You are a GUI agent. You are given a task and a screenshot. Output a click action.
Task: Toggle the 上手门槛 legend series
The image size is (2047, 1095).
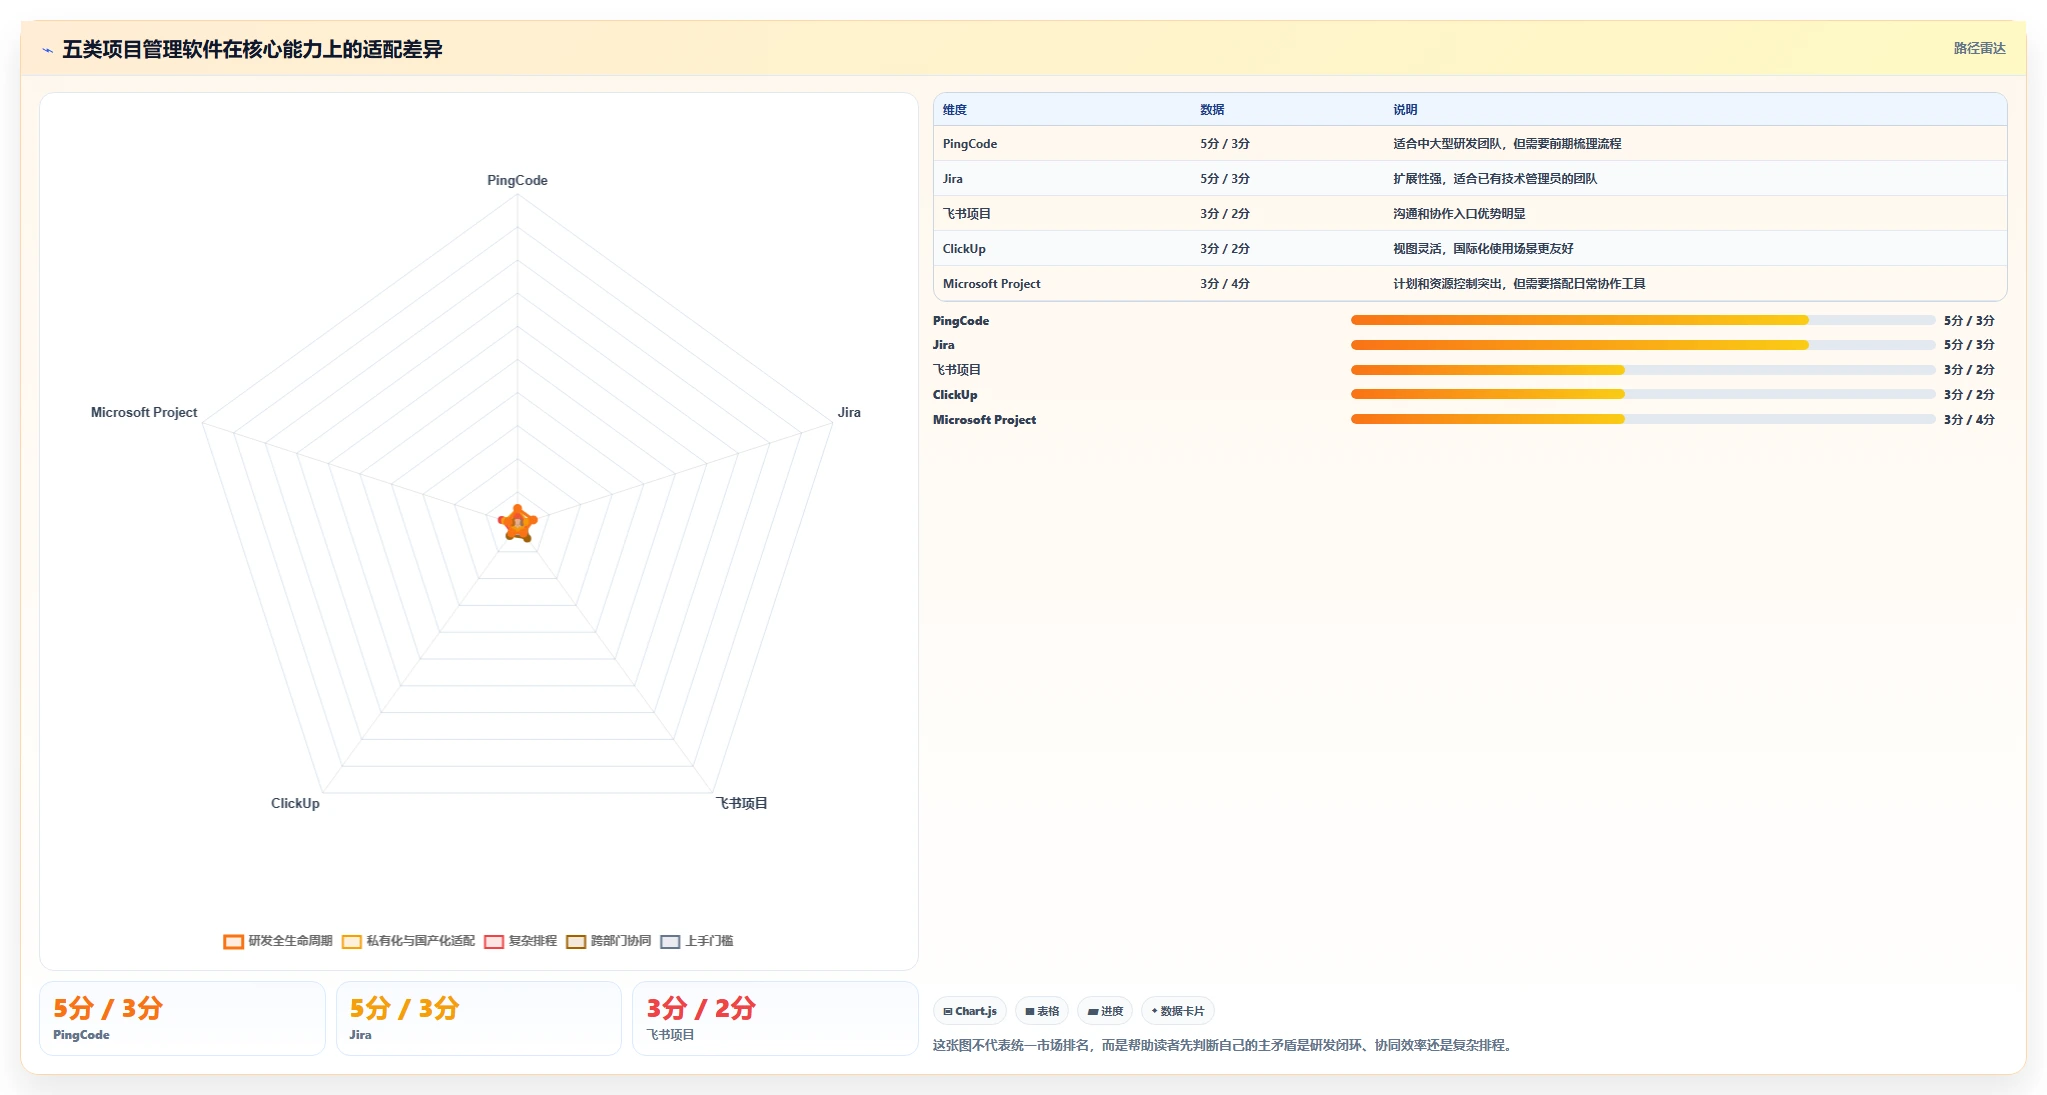click(696, 941)
